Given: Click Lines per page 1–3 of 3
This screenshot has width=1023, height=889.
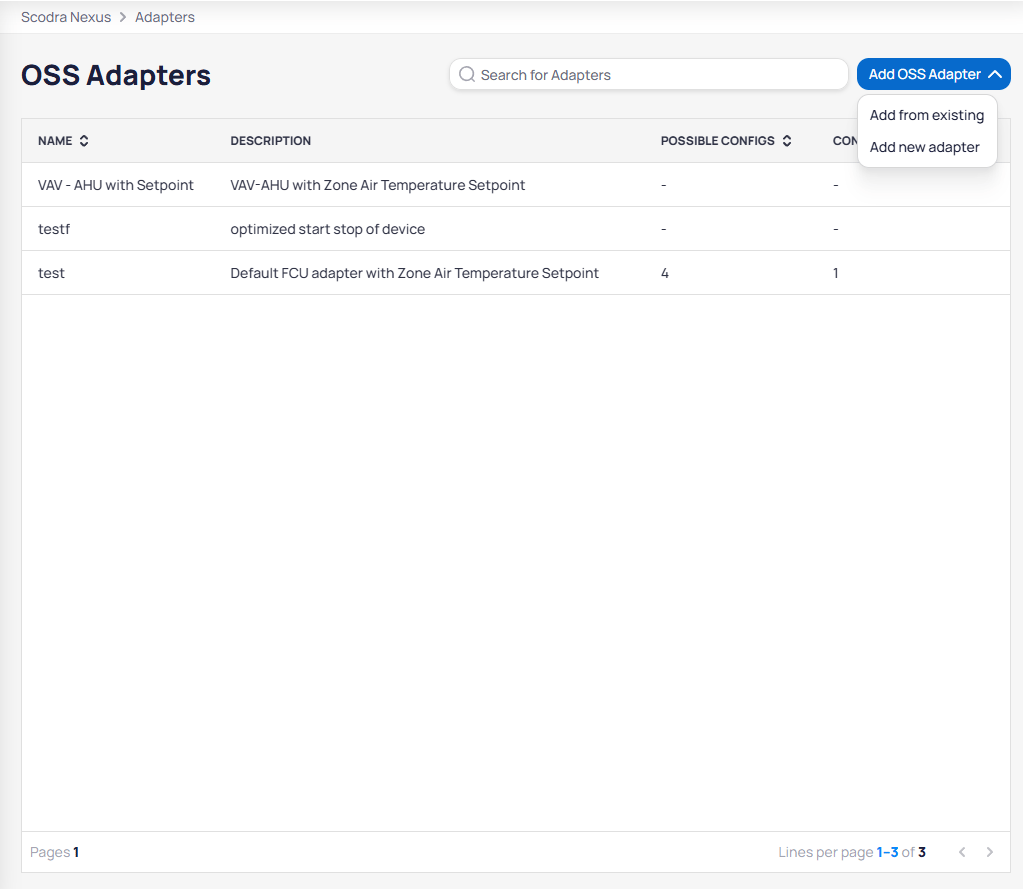Looking at the screenshot, I should [851, 852].
